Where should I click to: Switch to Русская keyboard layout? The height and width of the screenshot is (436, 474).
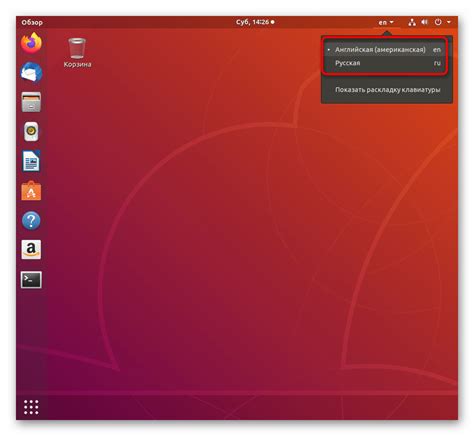[x=387, y=63]
